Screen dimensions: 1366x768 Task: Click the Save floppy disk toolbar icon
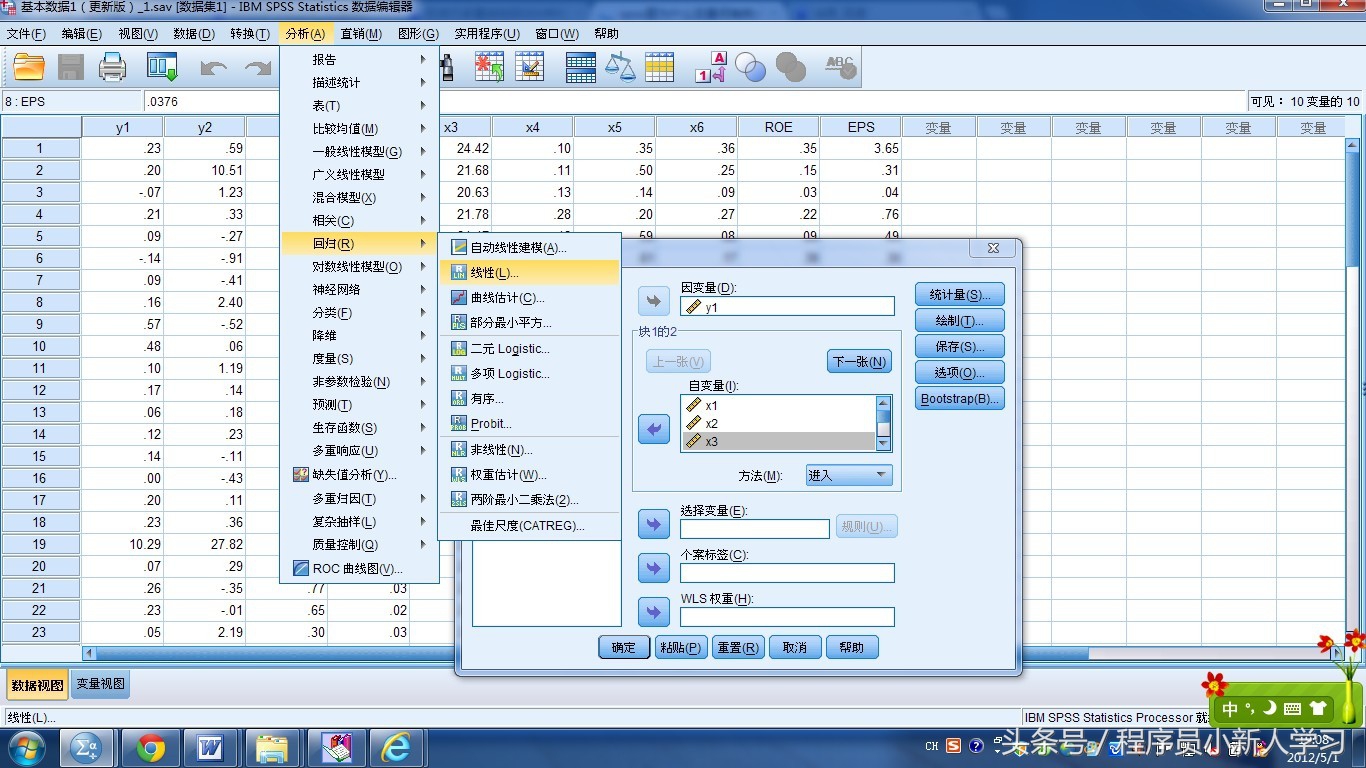[x=71, y=67]
